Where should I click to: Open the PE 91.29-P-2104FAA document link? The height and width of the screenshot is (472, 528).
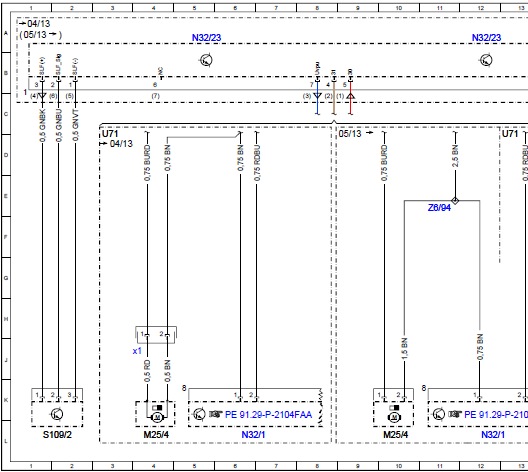268,414
